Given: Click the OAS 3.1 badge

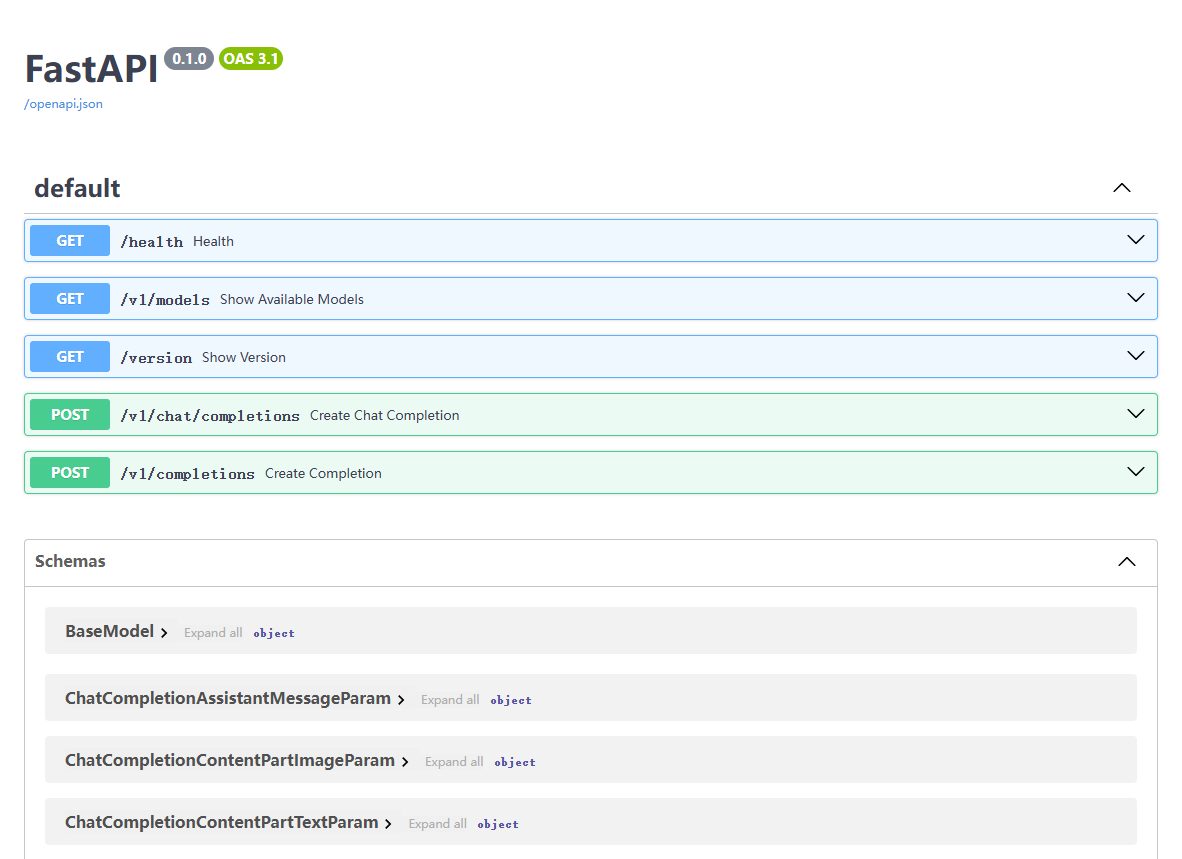Looking at the screenshot, I should tap(251, 59).
